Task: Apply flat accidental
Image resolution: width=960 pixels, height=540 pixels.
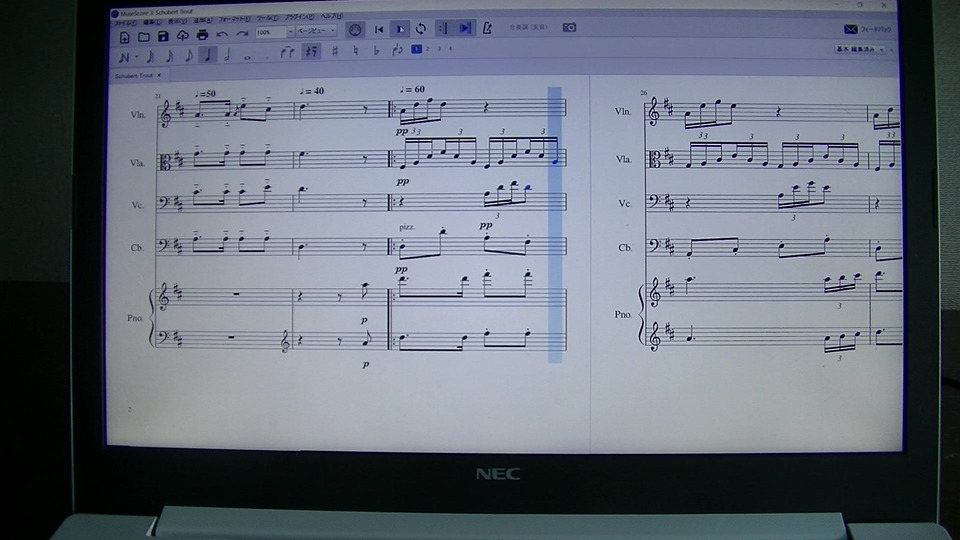Action: click(377, 51)
